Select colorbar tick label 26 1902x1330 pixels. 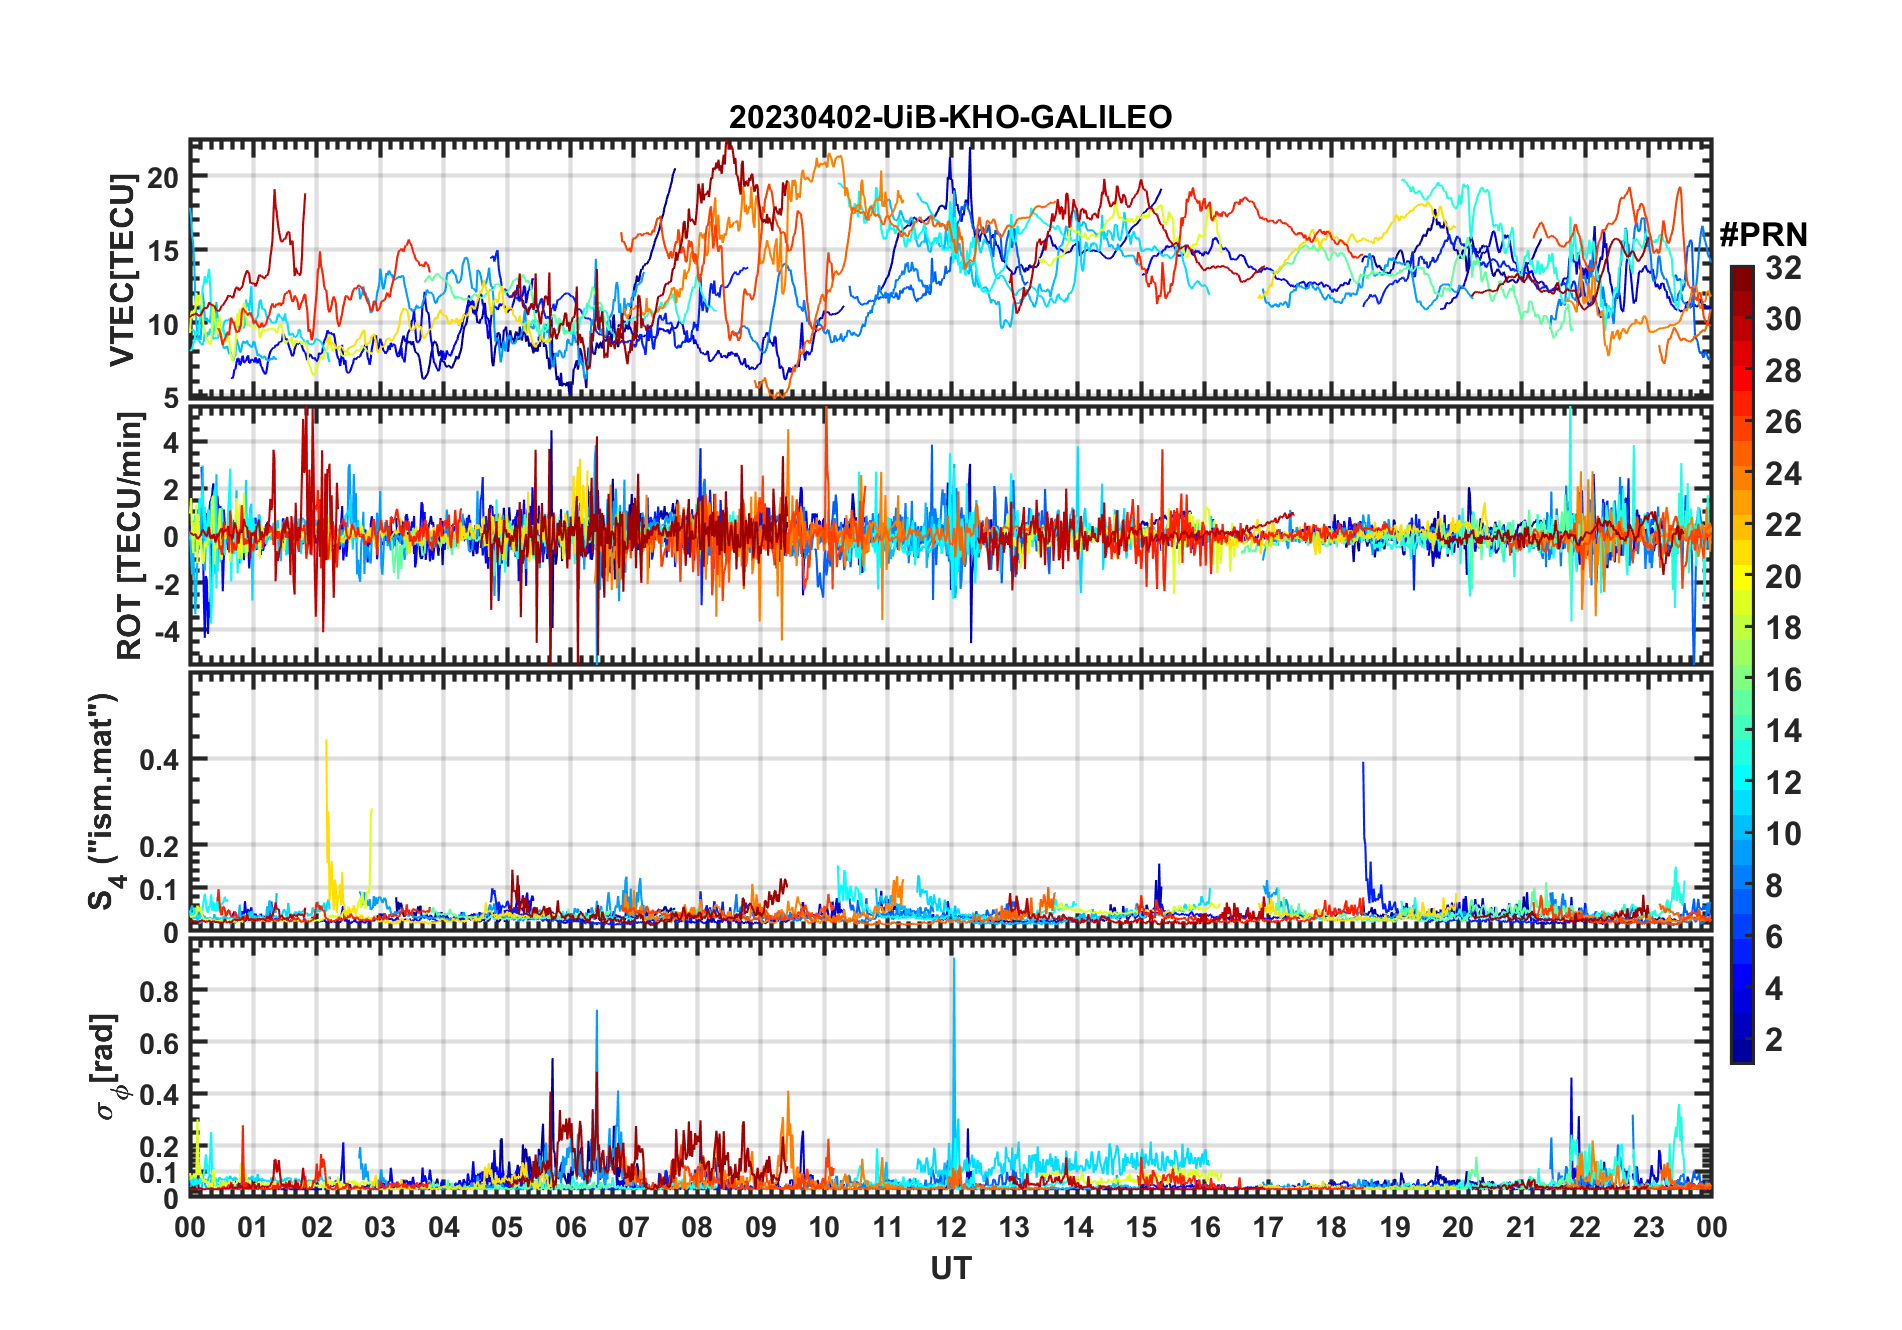click(1783, 422)
